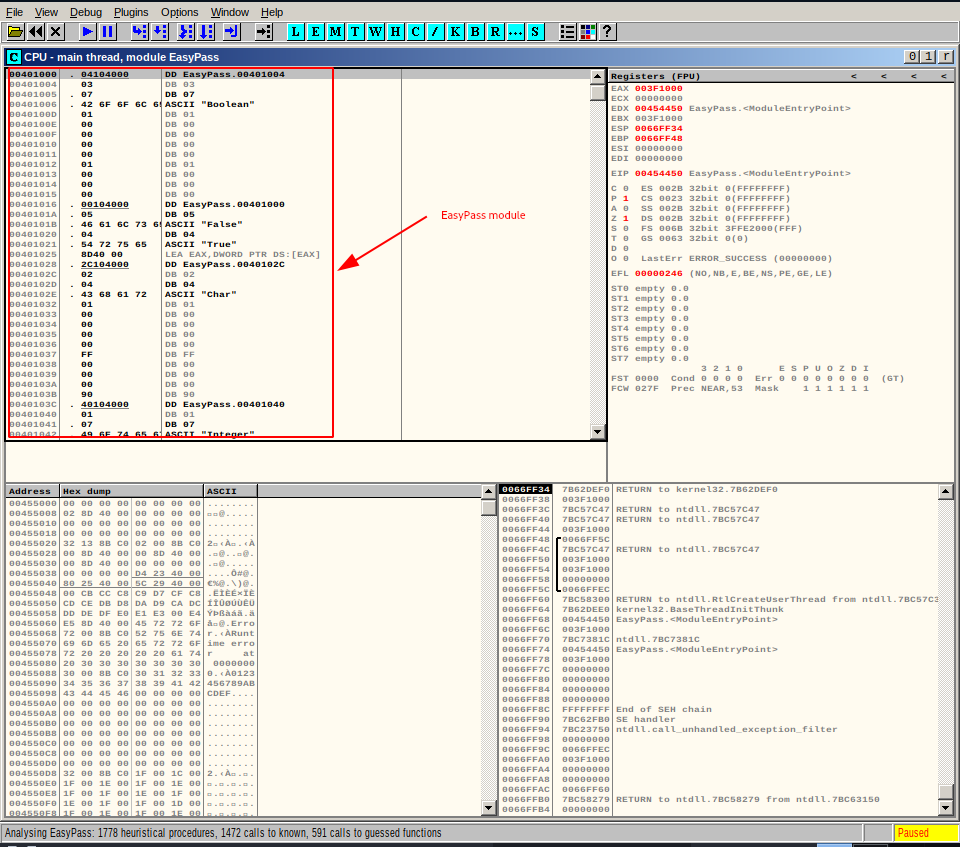Open Breakpoints window (B button)
The height and width of the screenshot is (847, 960).
point(475,32)
